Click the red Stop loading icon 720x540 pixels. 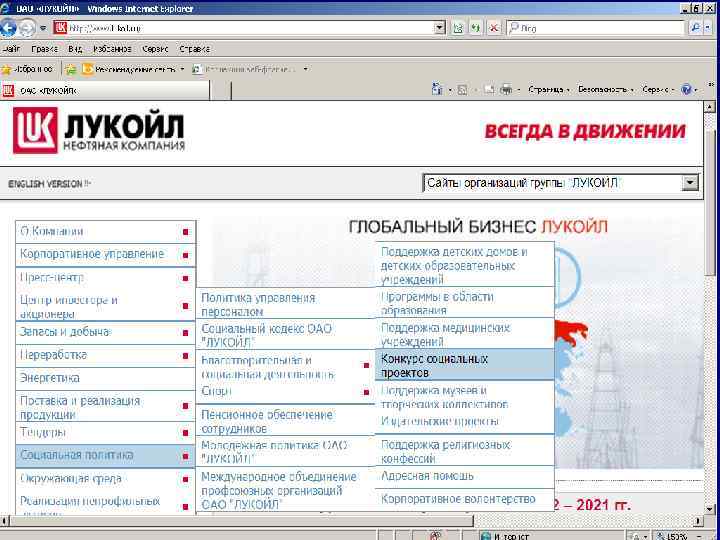[494, 28]
